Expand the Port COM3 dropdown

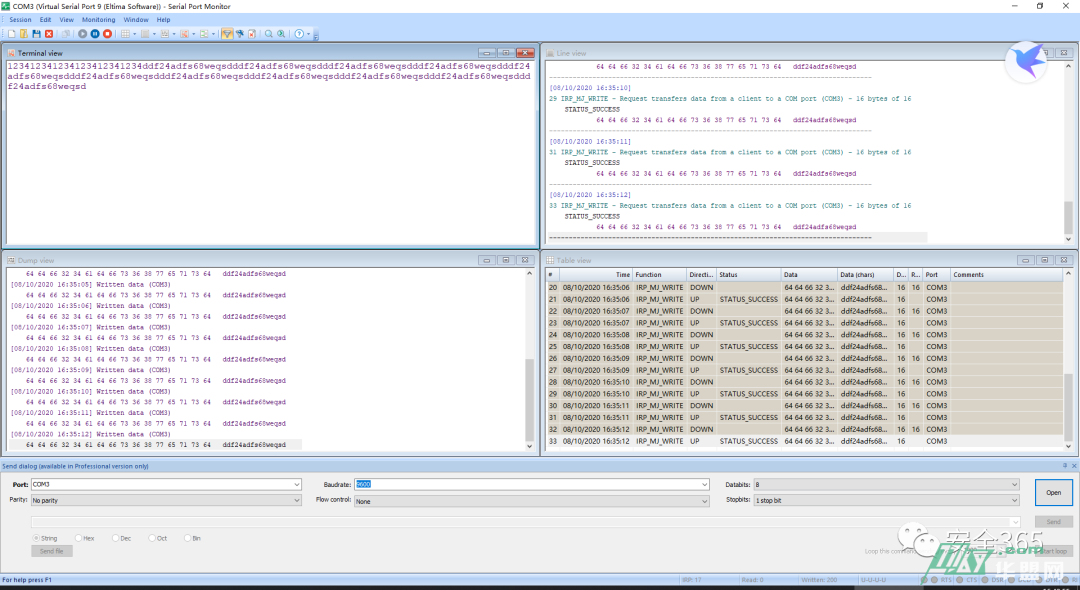coord(296,485)
